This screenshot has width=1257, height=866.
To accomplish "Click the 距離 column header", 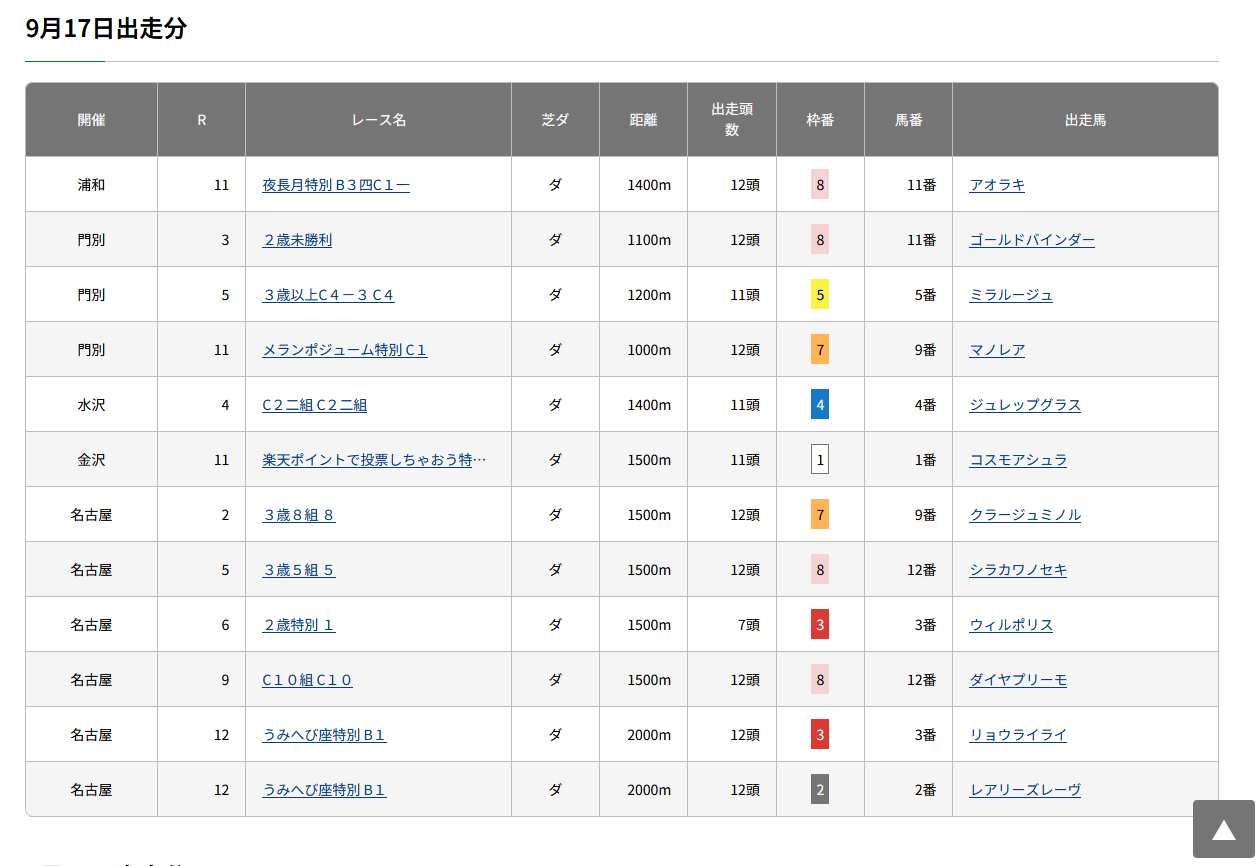I will tap(643, 120).
